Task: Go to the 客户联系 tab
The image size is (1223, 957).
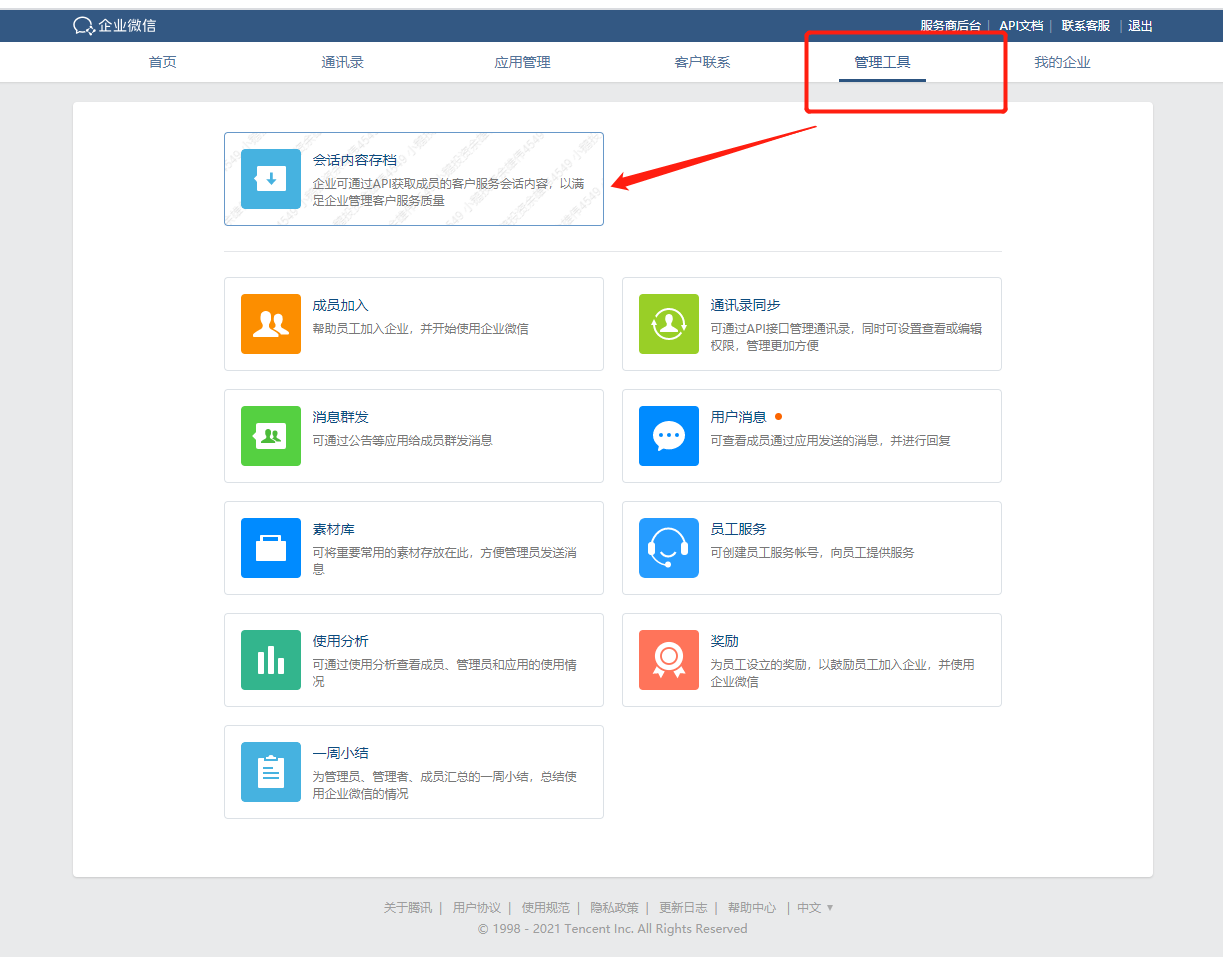Action: point(702,62)
